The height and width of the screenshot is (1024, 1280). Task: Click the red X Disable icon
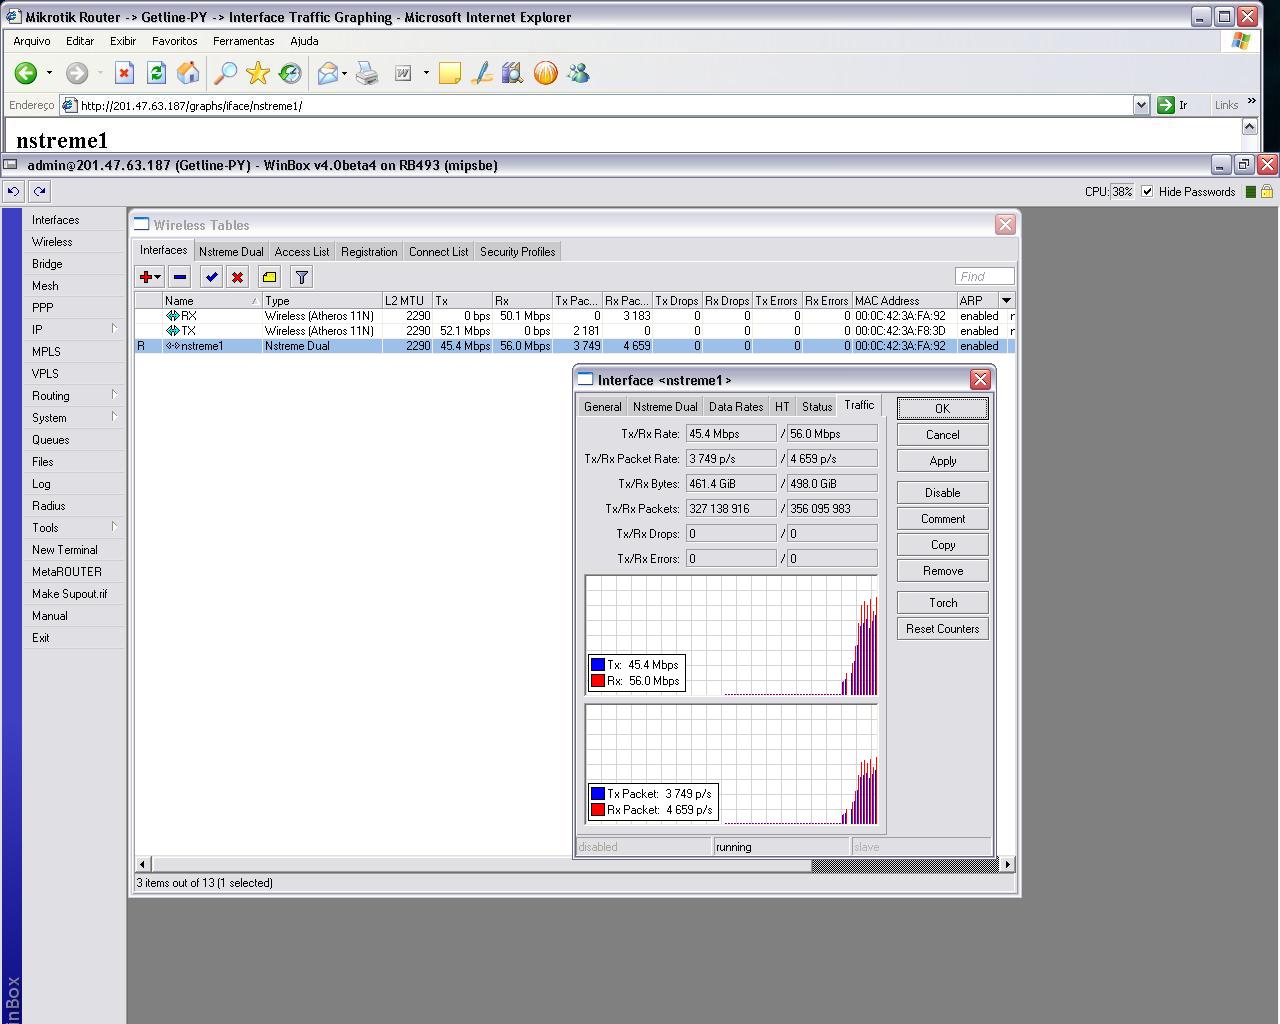pyautogui.click(x=237, y=277)
